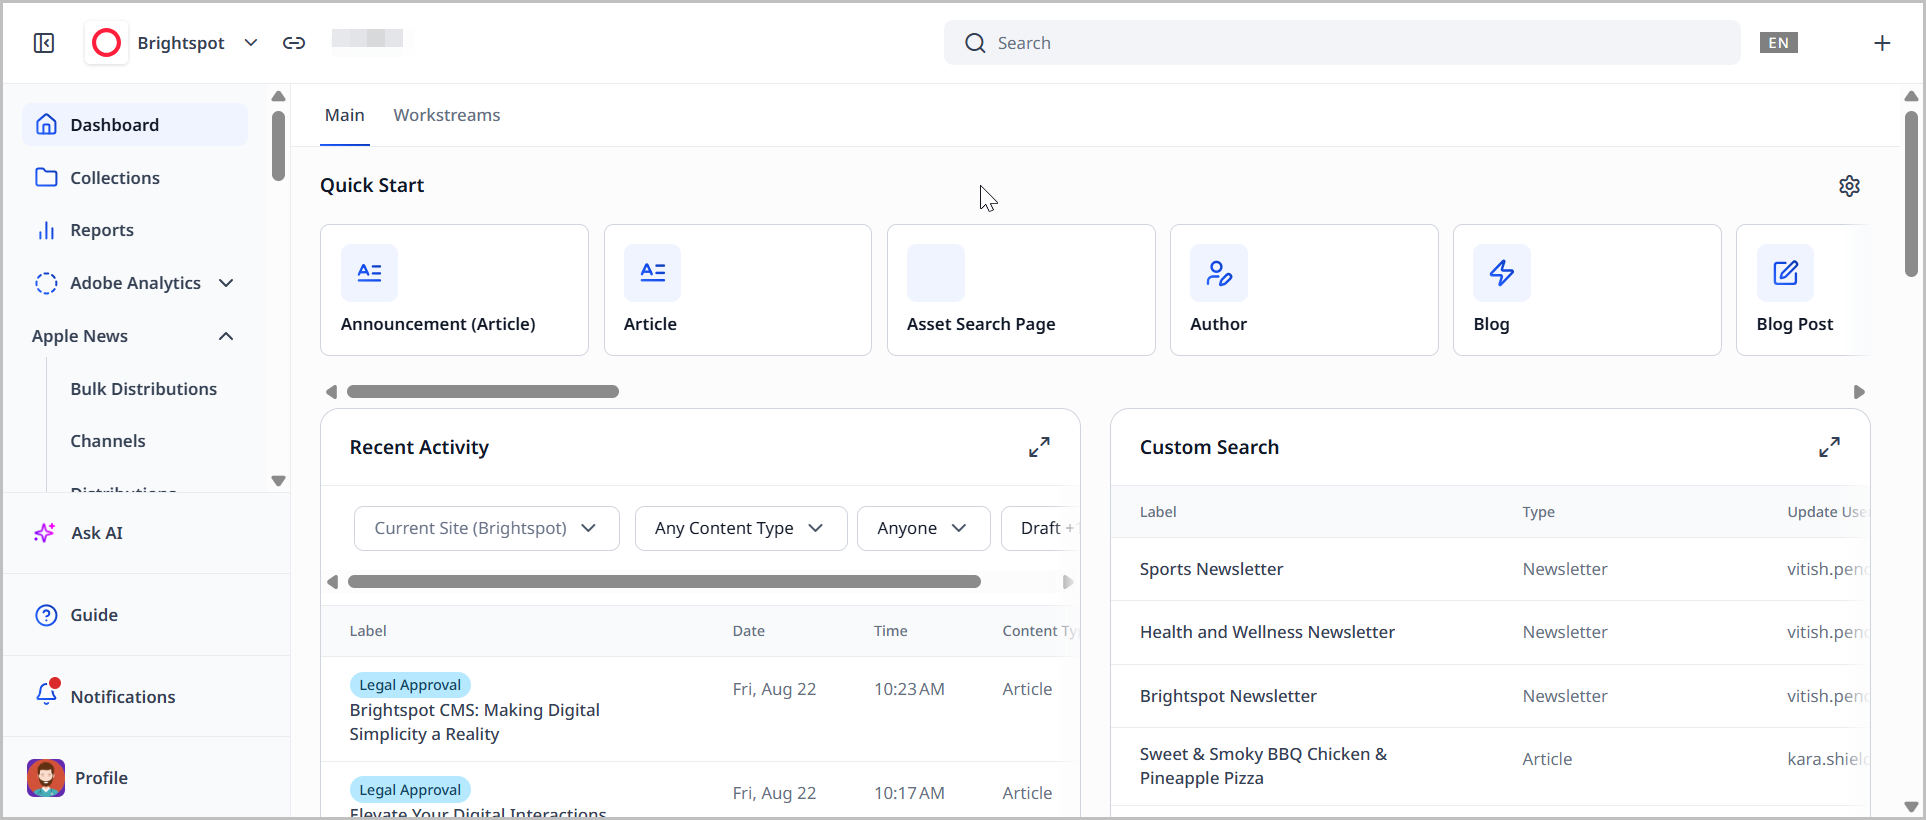Click the Article quick start card icon
Screen dimensions: 1926x820
(x=653, y=273)
